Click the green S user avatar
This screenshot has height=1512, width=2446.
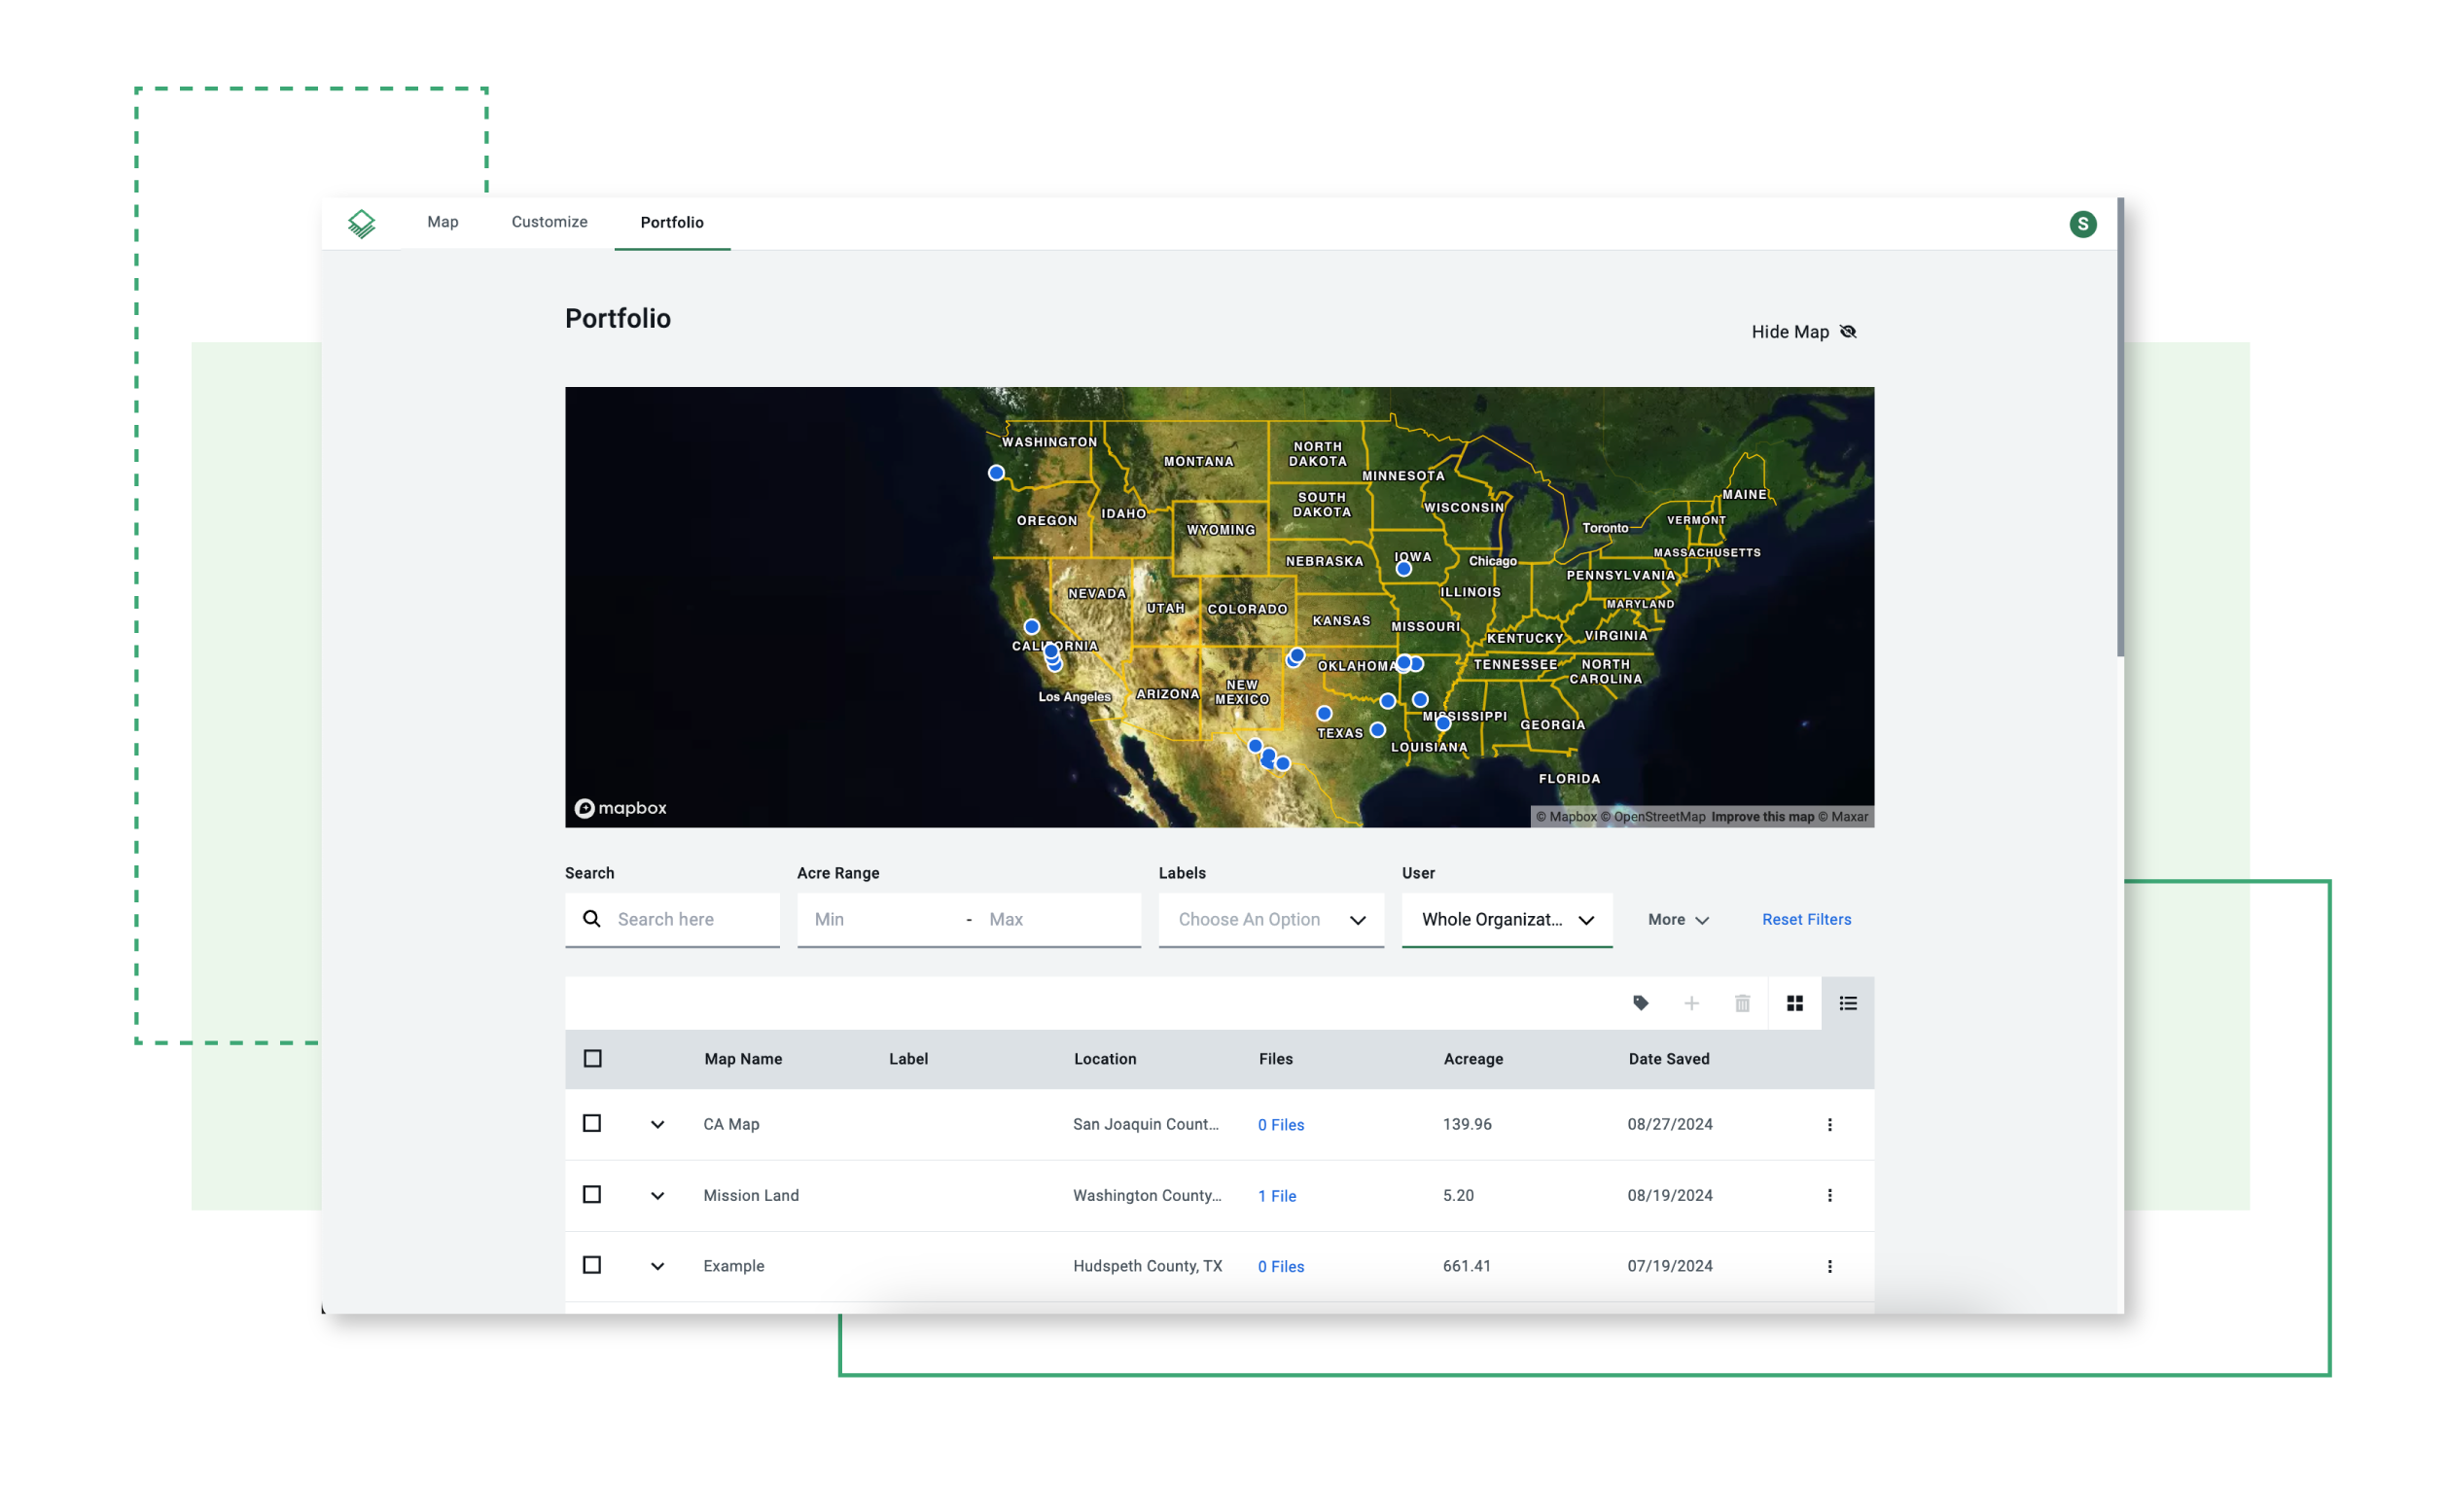tap(2084, 223)
